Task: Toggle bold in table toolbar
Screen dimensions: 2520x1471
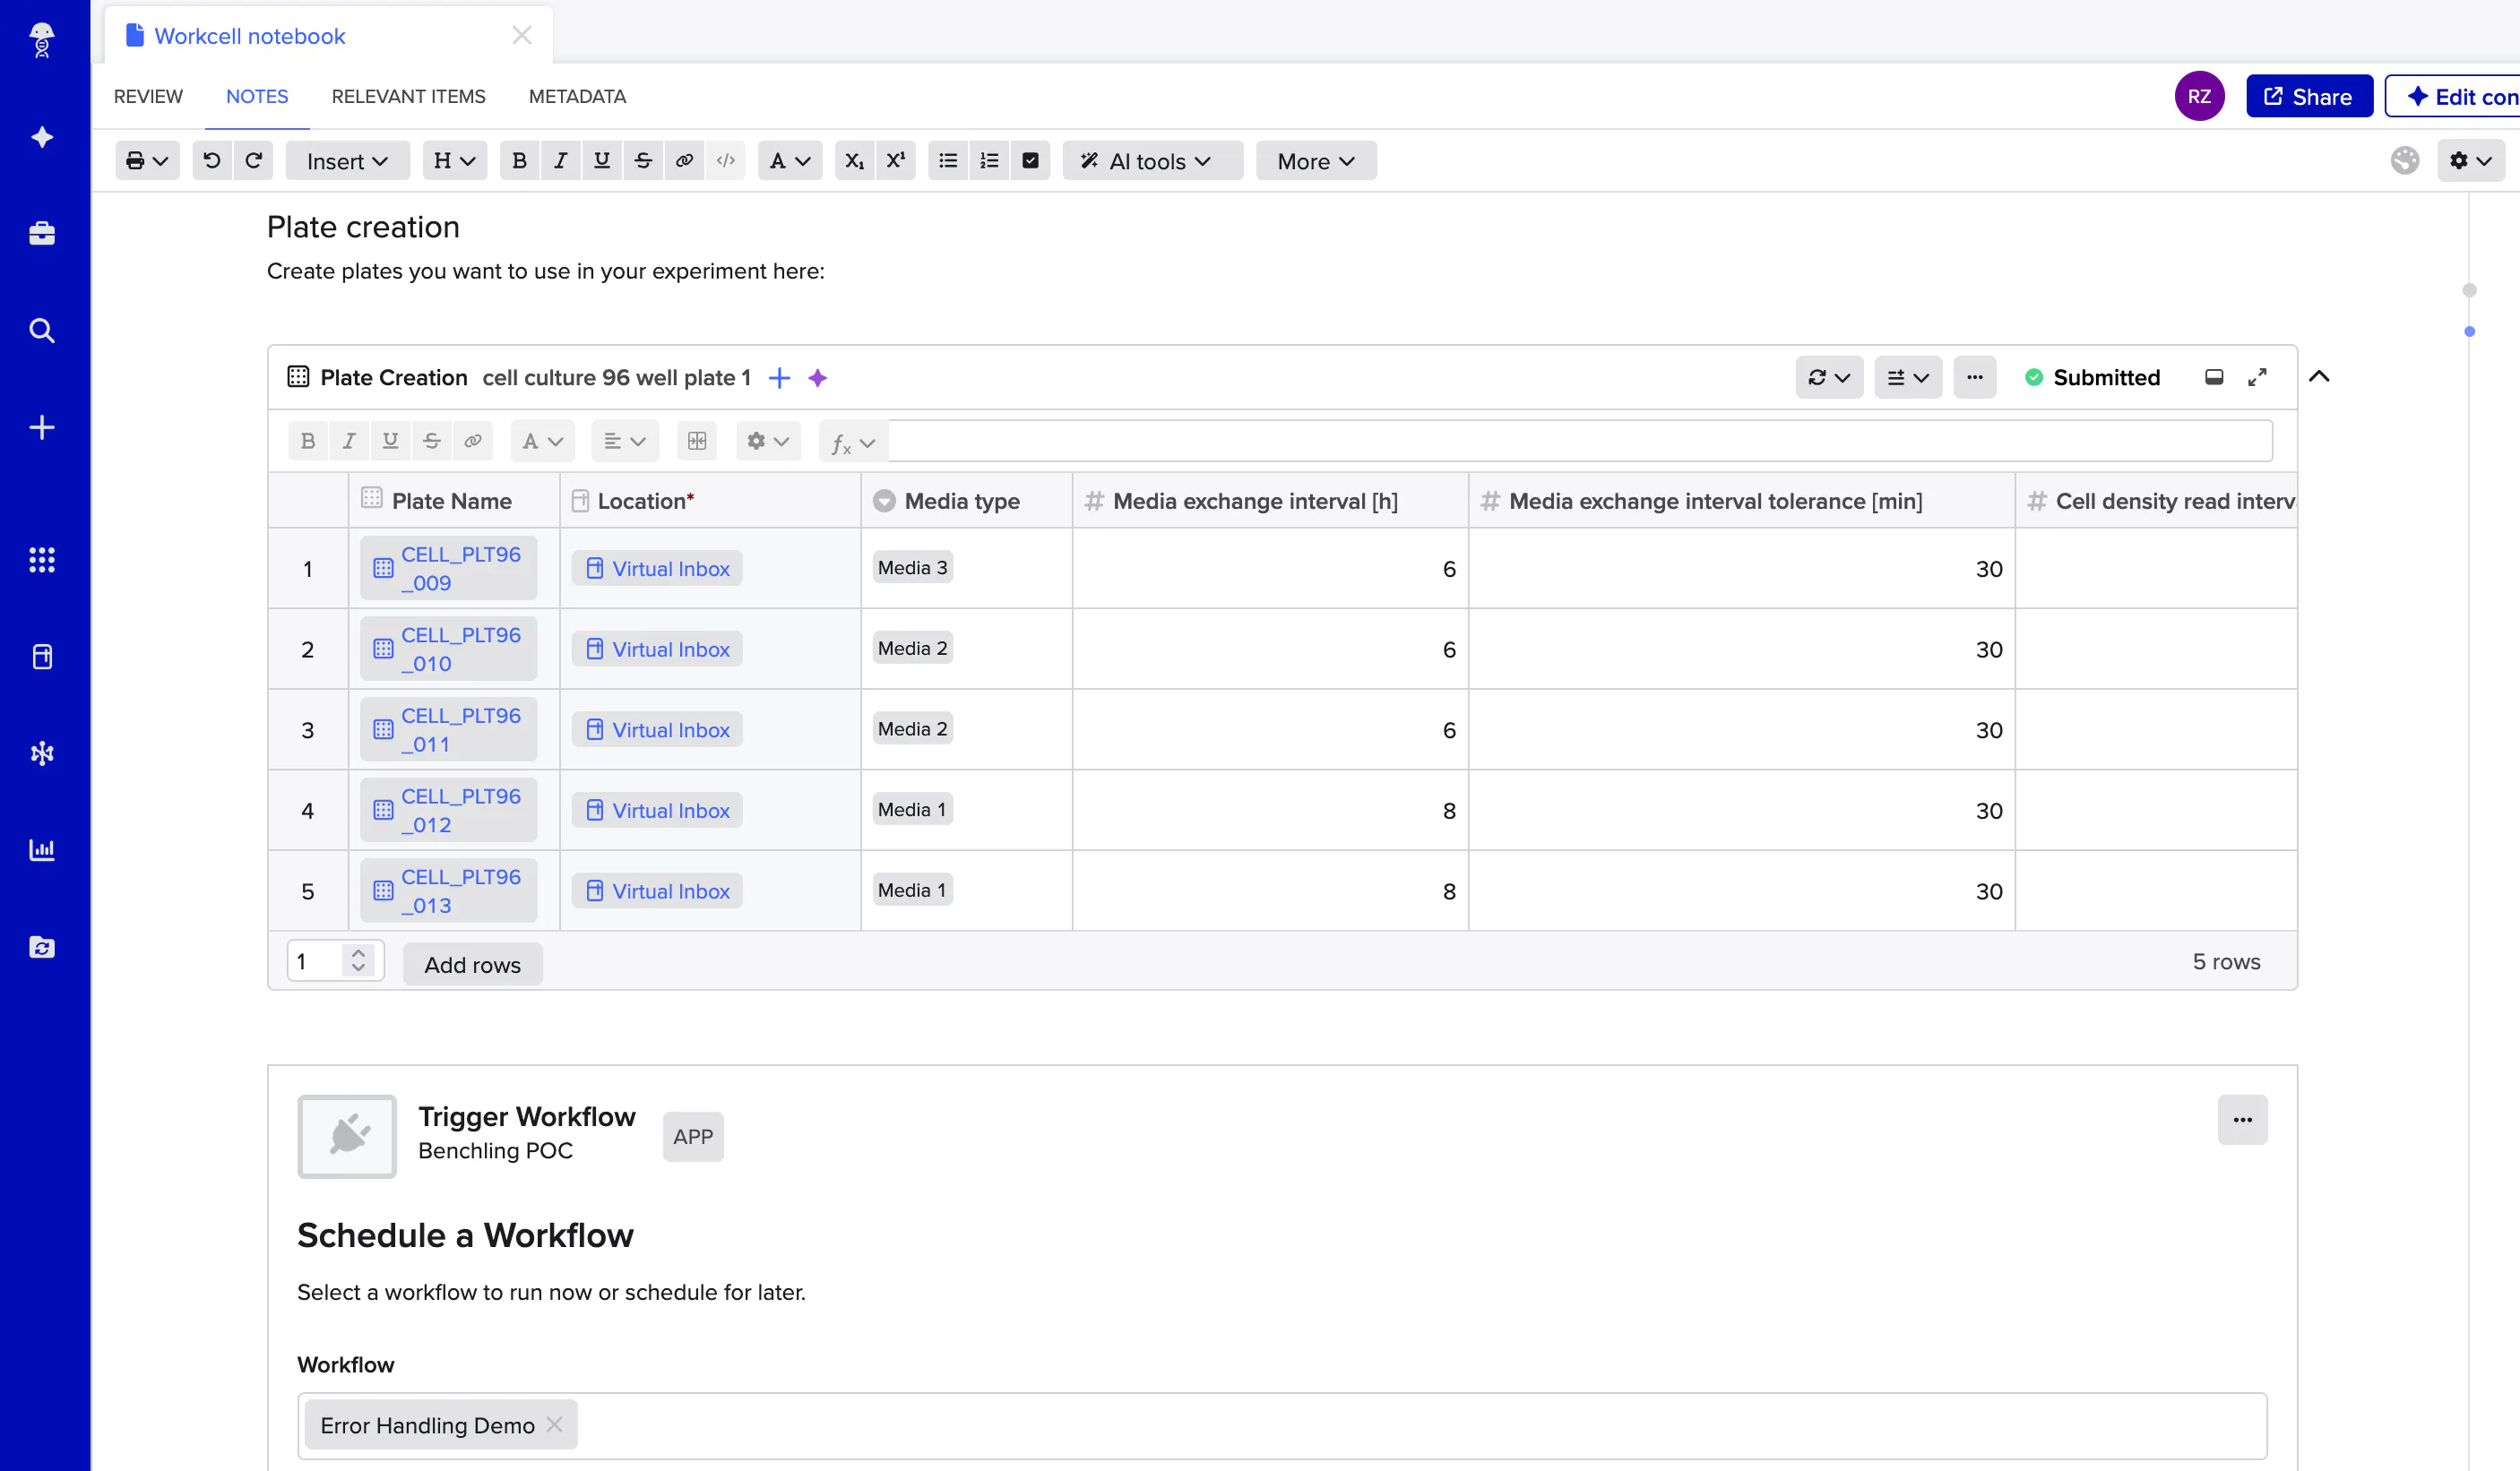Action: coord(308,441)
